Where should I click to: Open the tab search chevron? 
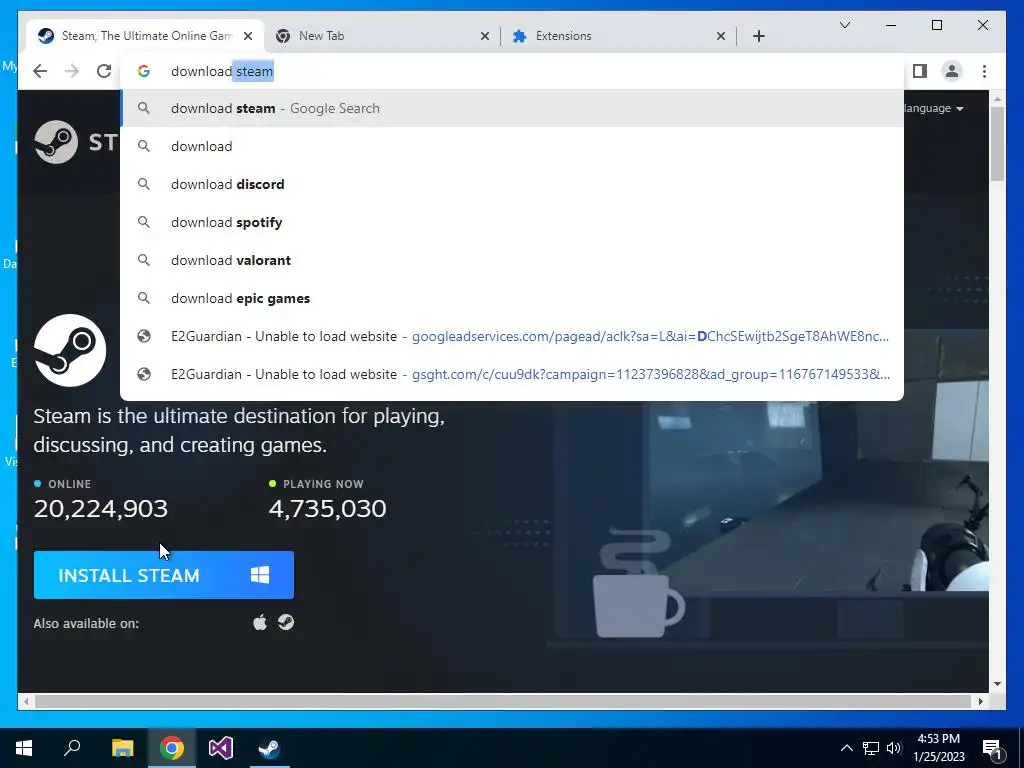(x=844, y=25)
